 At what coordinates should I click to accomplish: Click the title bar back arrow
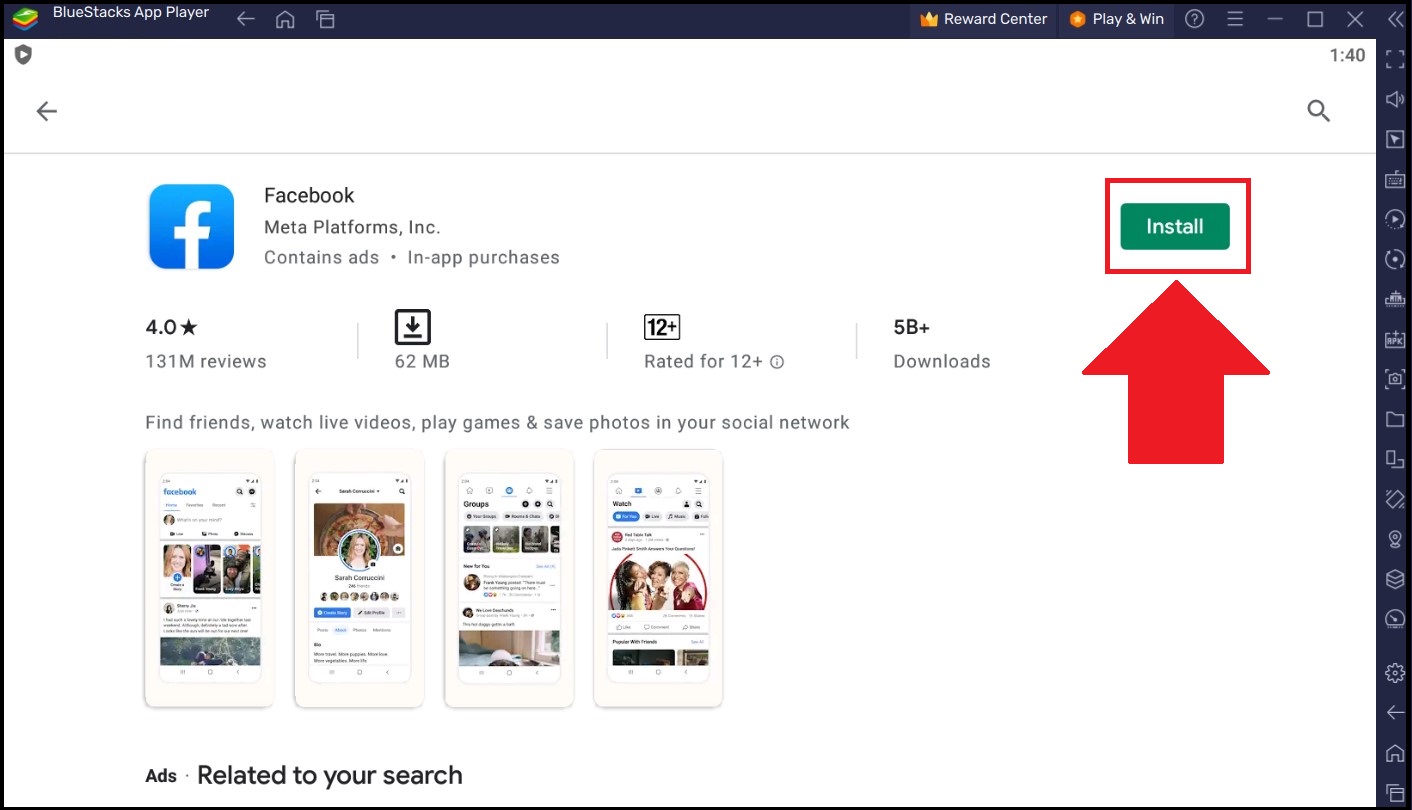pos(246,19)
